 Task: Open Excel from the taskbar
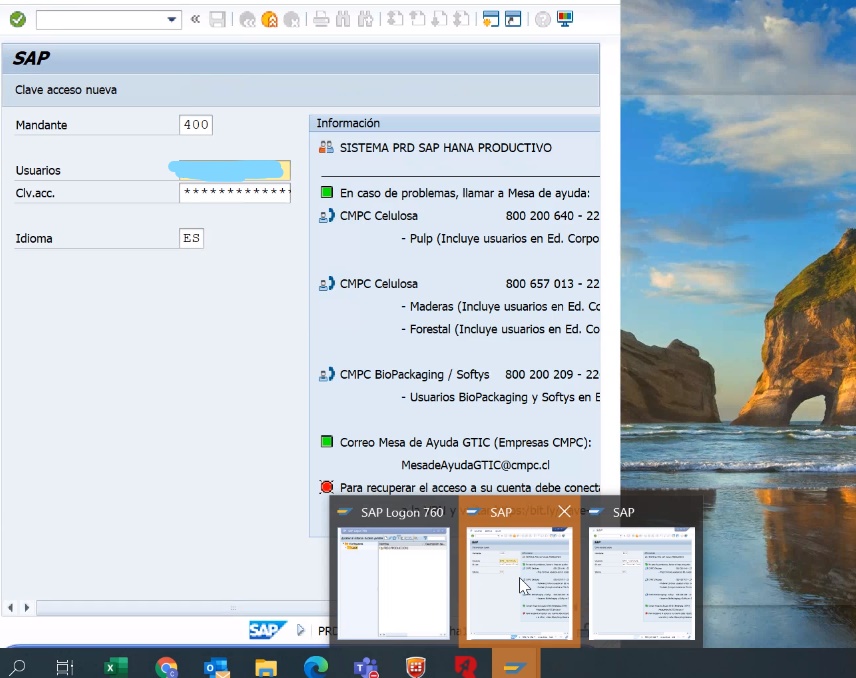pyautogui.click(x=116, y=666)
